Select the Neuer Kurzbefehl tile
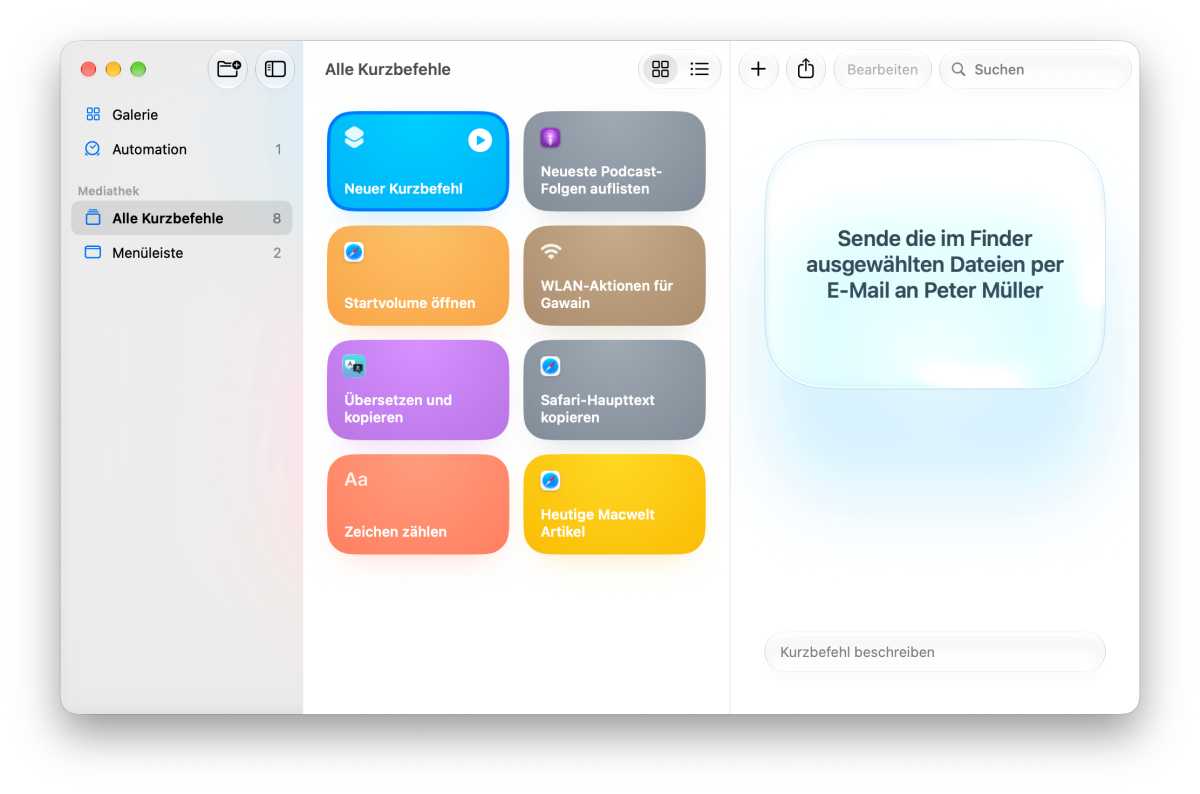The height and width of the screenshot is (794, 1200). pos(418,161)
